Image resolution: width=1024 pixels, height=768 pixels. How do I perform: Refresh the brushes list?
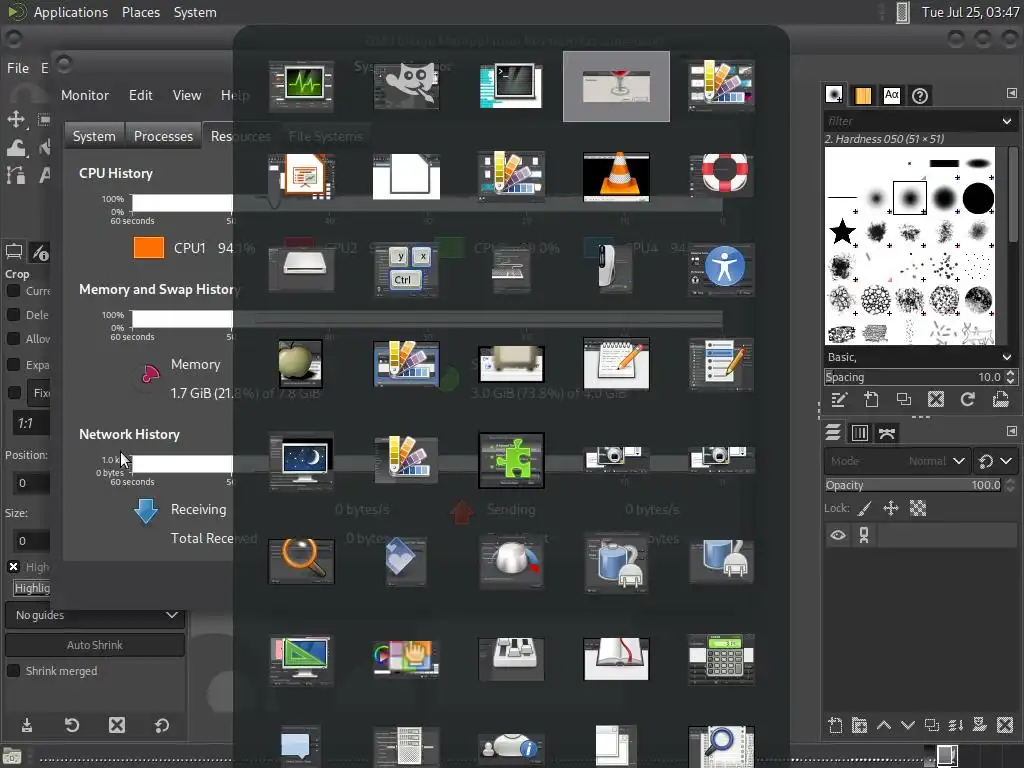(x=968, y=399)
